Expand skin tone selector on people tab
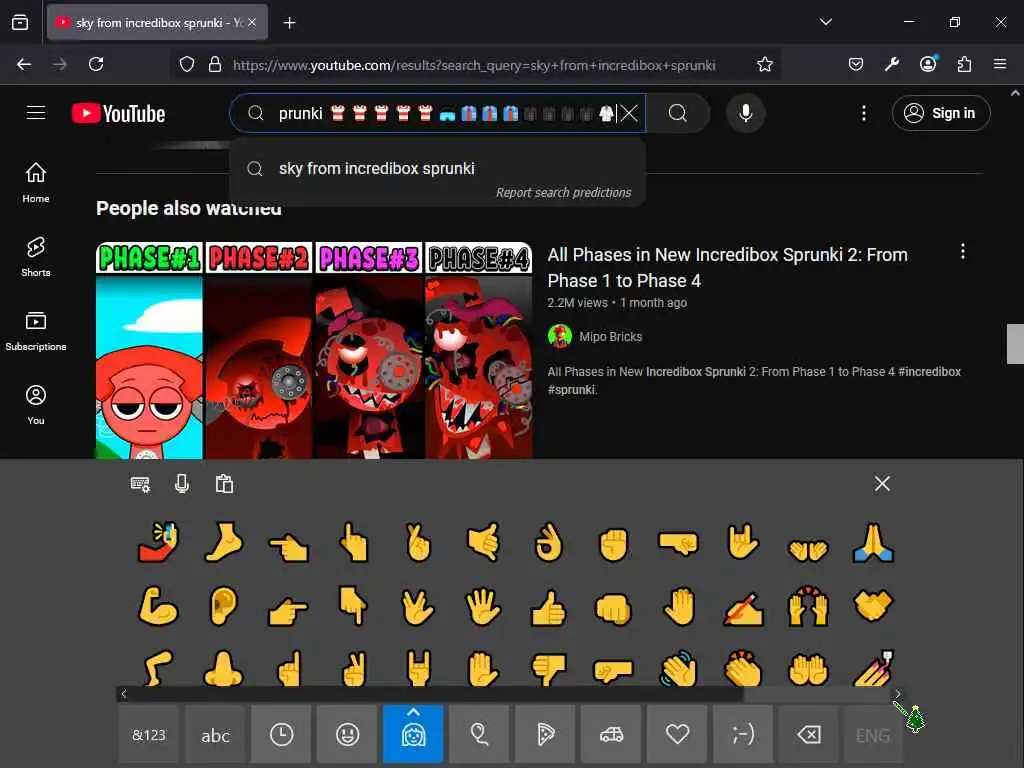Image resolution: width=1024 pixels, height=768 pixels. click(413, 712)
